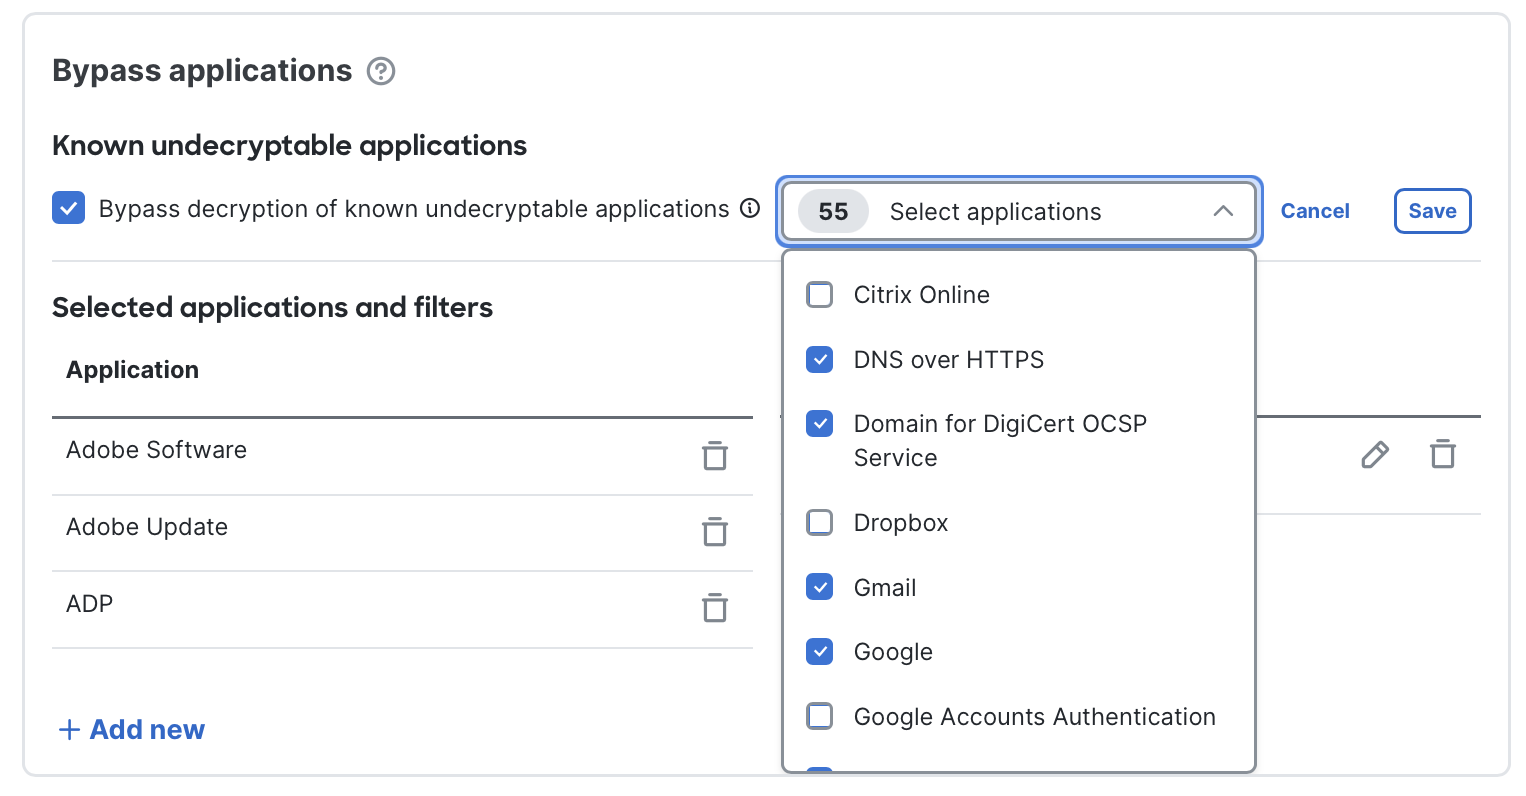1526x796 pixels.
Task: Click the Cancel link
Action: [x=1315, y=211]
